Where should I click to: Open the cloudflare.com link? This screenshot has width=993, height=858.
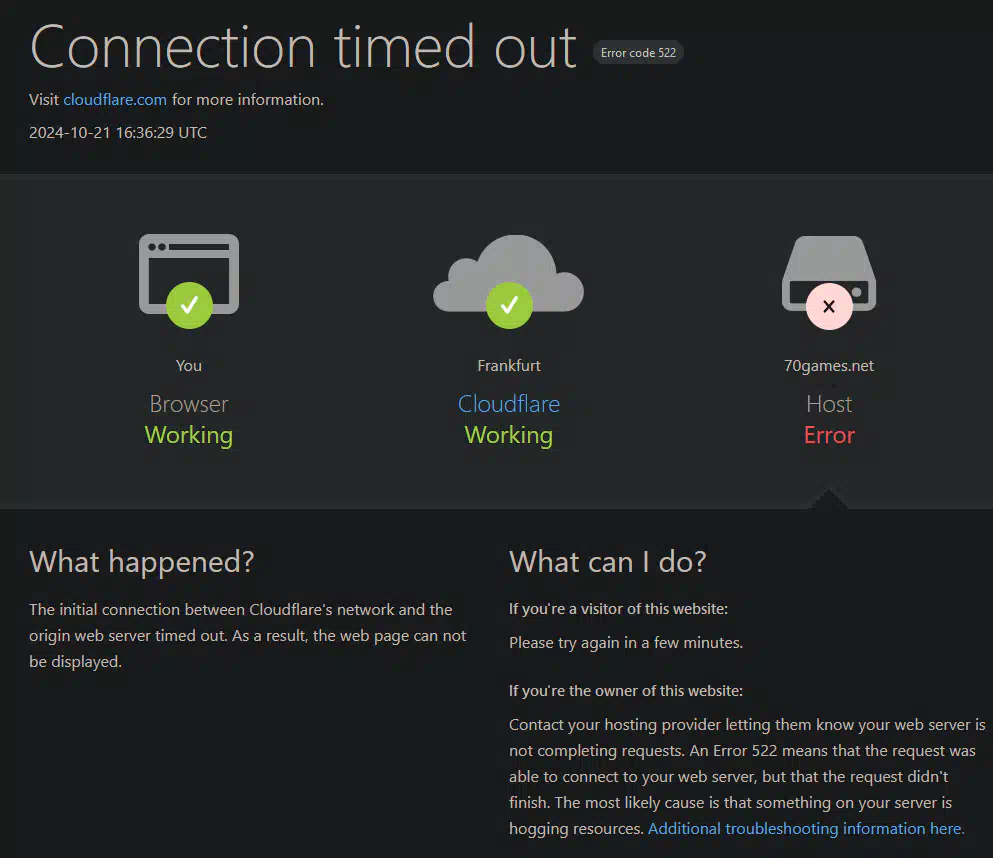[115, 99]
